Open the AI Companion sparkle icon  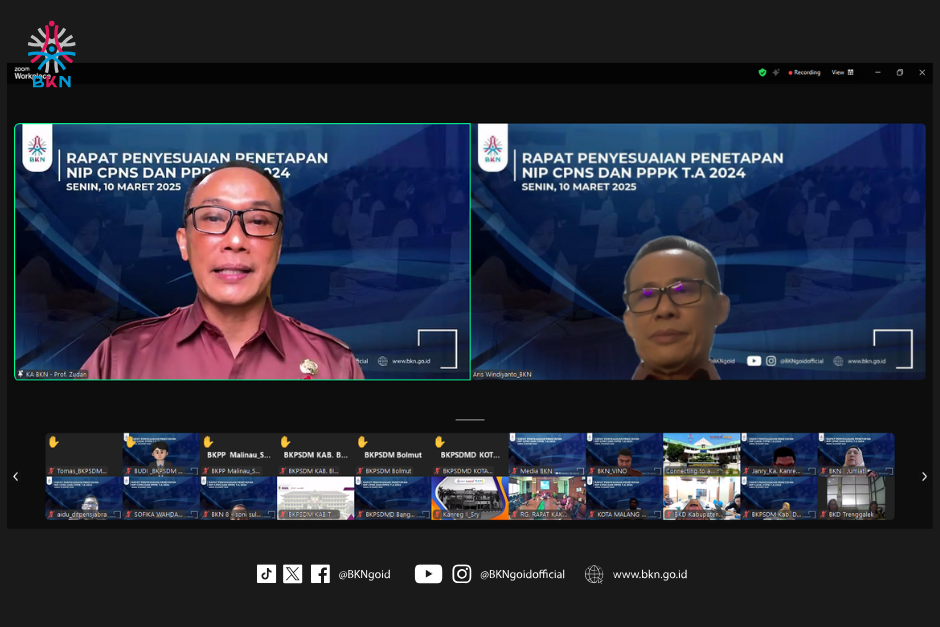coord(776,72)
